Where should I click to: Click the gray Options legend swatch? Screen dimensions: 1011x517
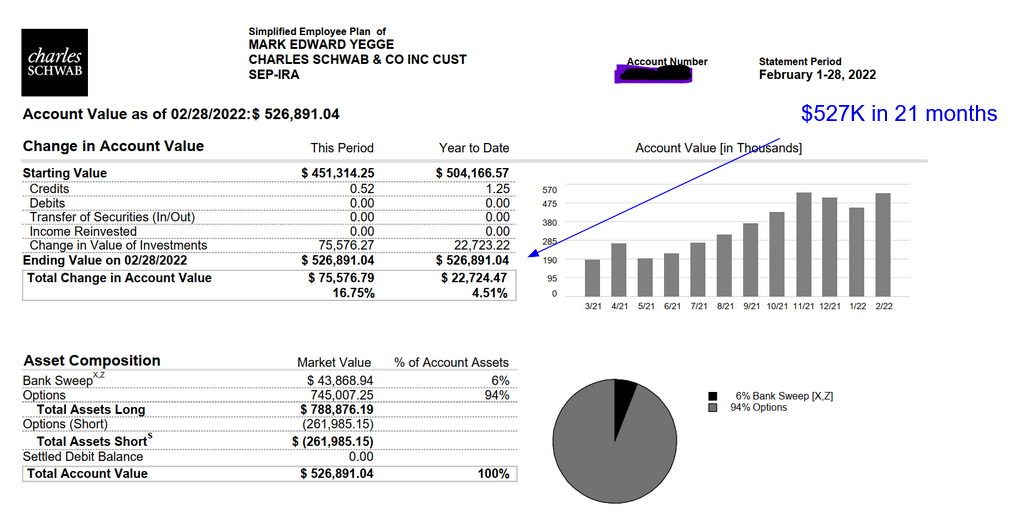click(x=712, y=408)
